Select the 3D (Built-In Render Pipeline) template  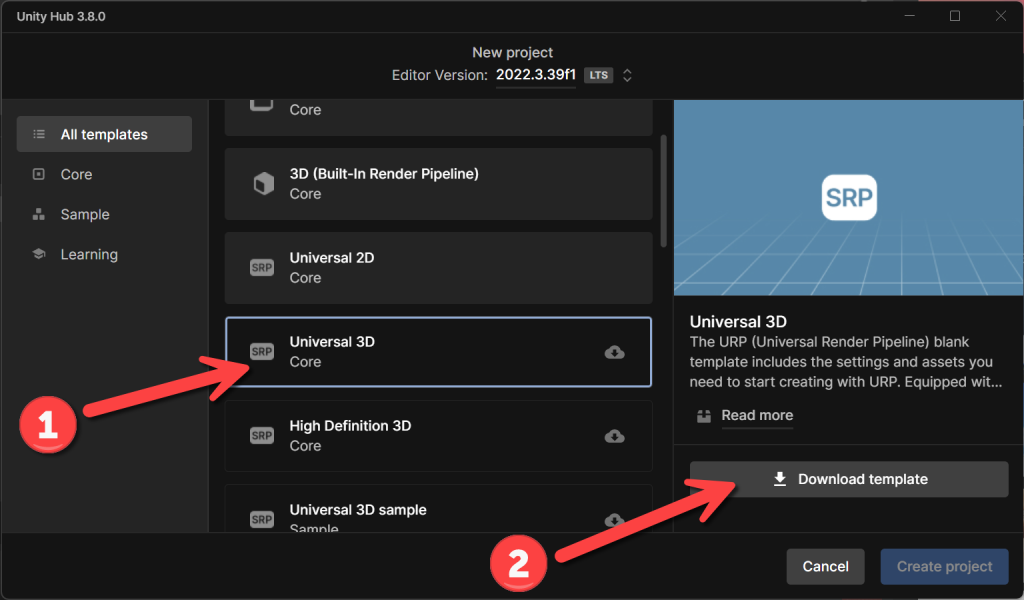click(x=438, y=183)
